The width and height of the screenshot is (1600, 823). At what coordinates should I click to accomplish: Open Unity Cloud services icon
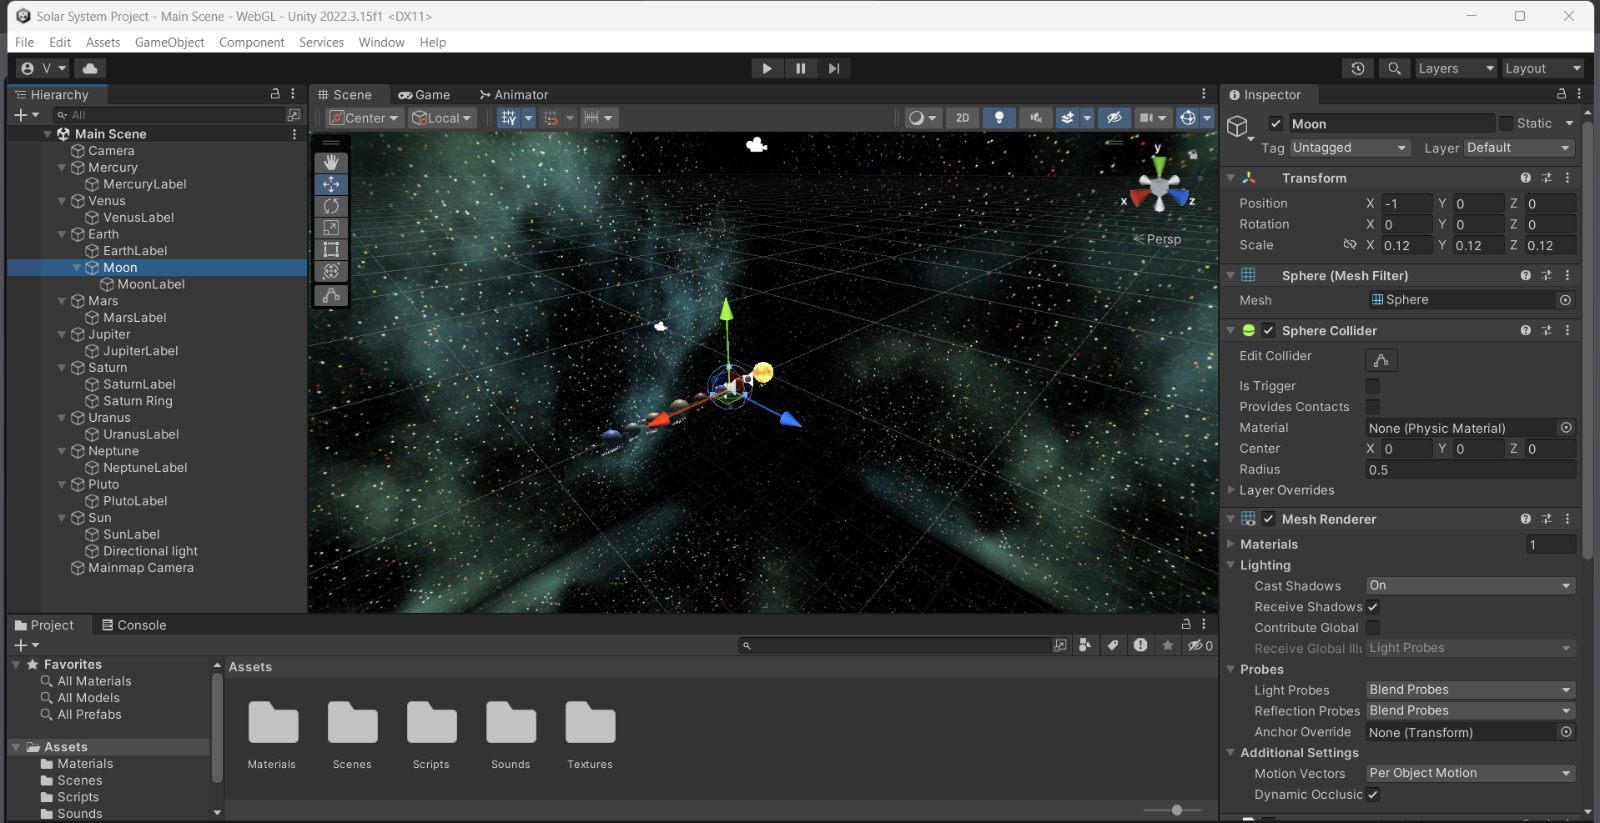coord(90,68)
